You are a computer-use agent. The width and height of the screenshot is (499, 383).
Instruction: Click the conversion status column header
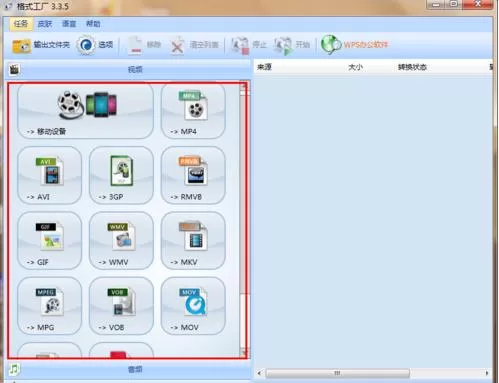pos(412,67)
